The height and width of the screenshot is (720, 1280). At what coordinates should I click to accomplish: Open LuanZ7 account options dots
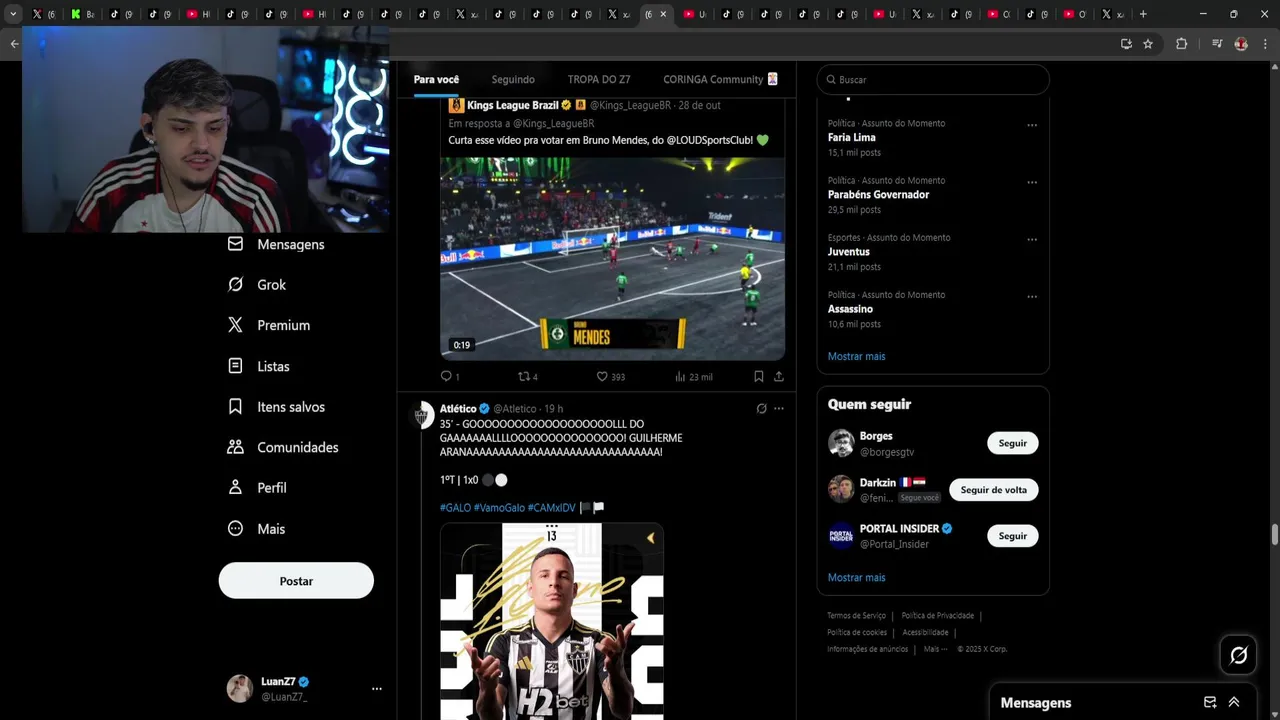(x=377, y=689)
